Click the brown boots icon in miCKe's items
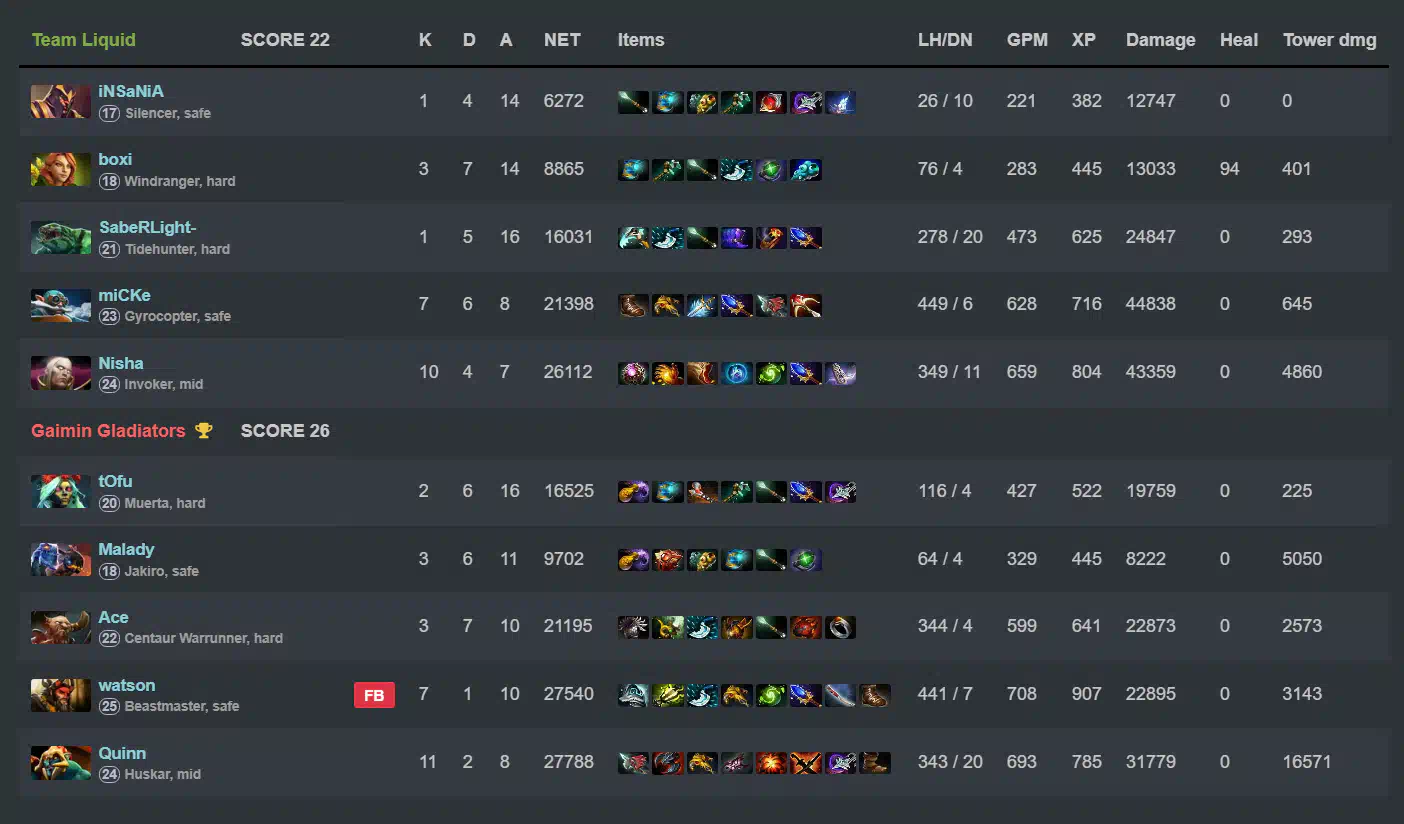 pyautogui.click(x=634, y=305)
